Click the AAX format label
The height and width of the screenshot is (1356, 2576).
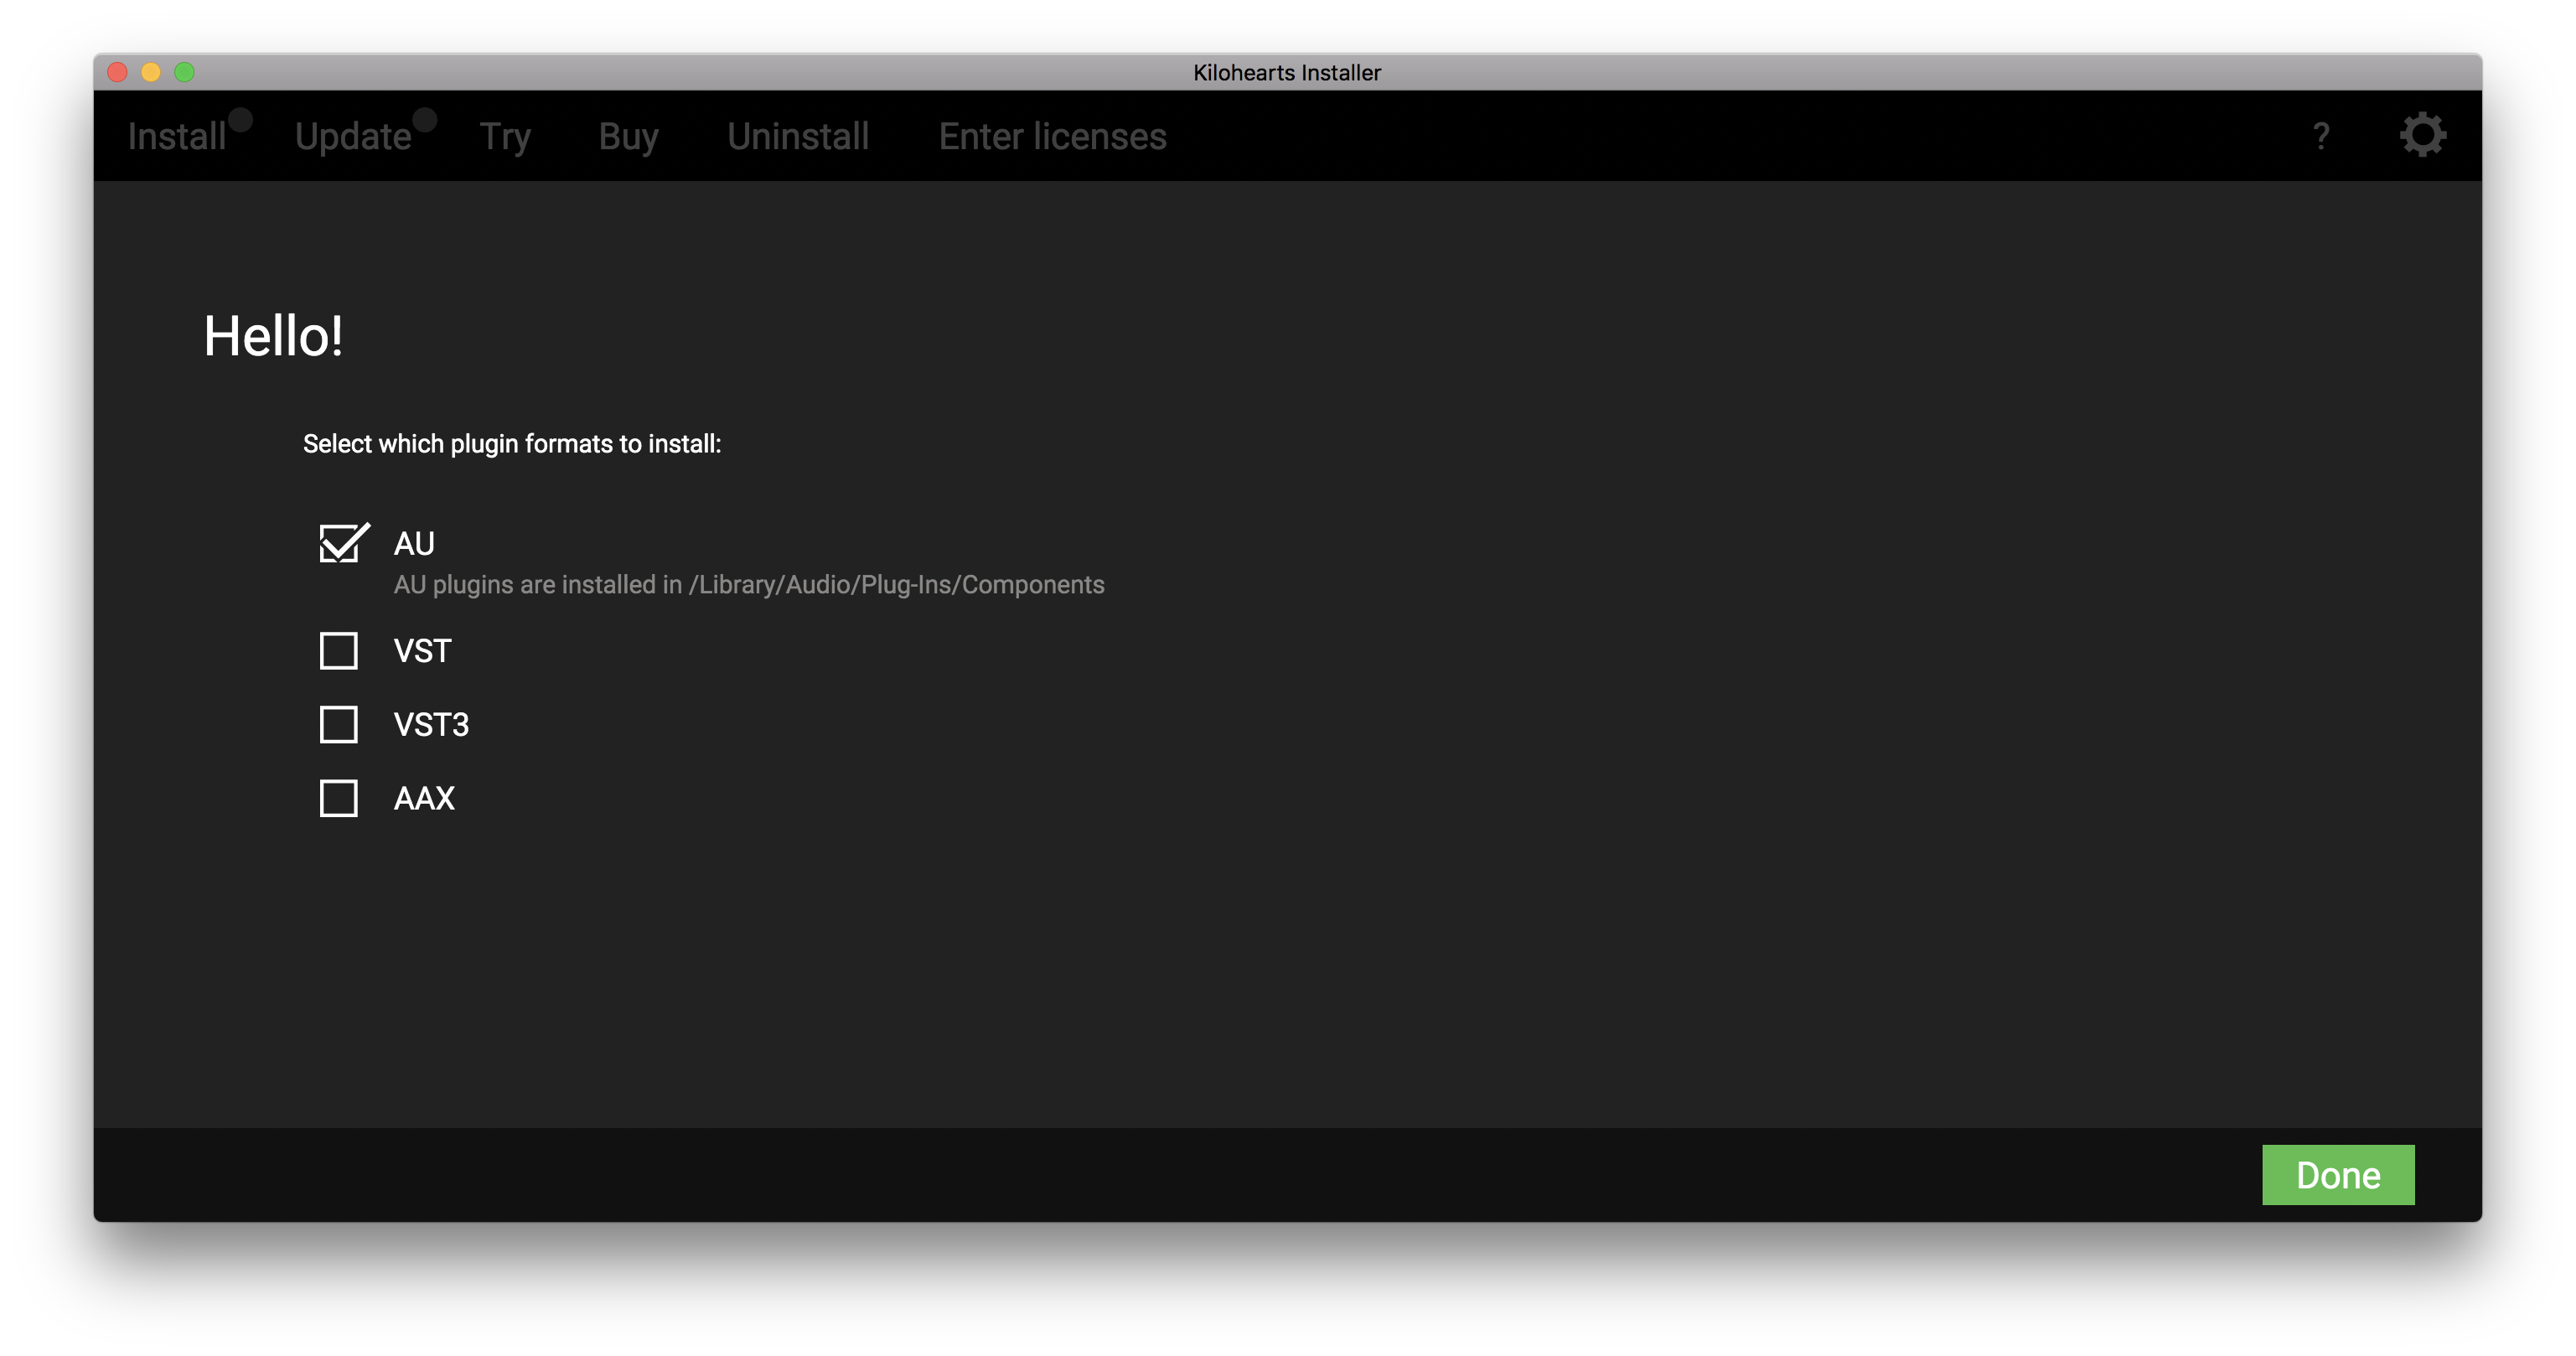point(424,799)
